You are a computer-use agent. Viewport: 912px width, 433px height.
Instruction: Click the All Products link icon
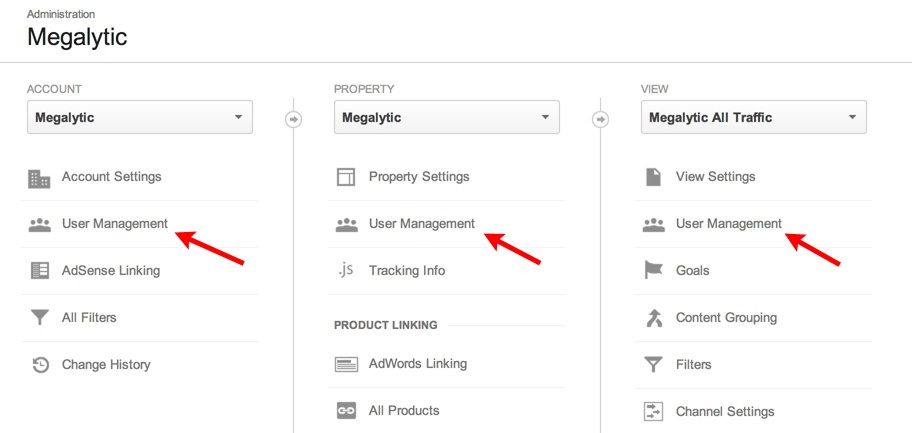(x=346, y=411)
